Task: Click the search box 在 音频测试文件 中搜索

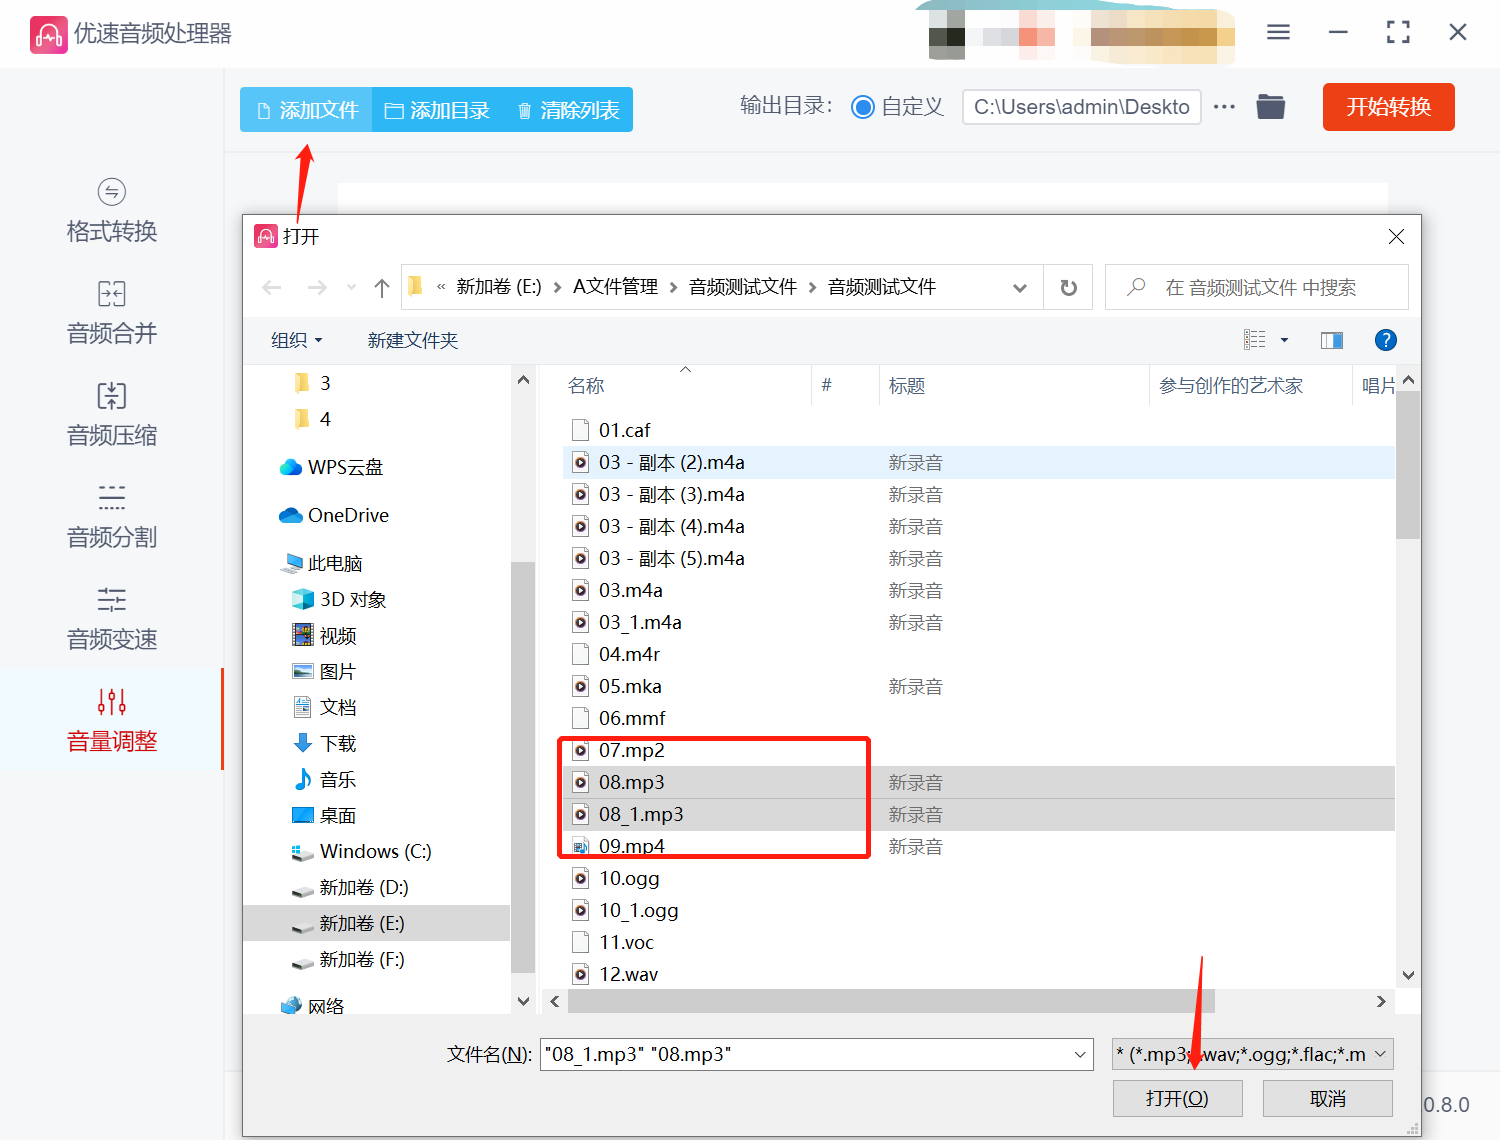Action: (x=1257, y=288)
